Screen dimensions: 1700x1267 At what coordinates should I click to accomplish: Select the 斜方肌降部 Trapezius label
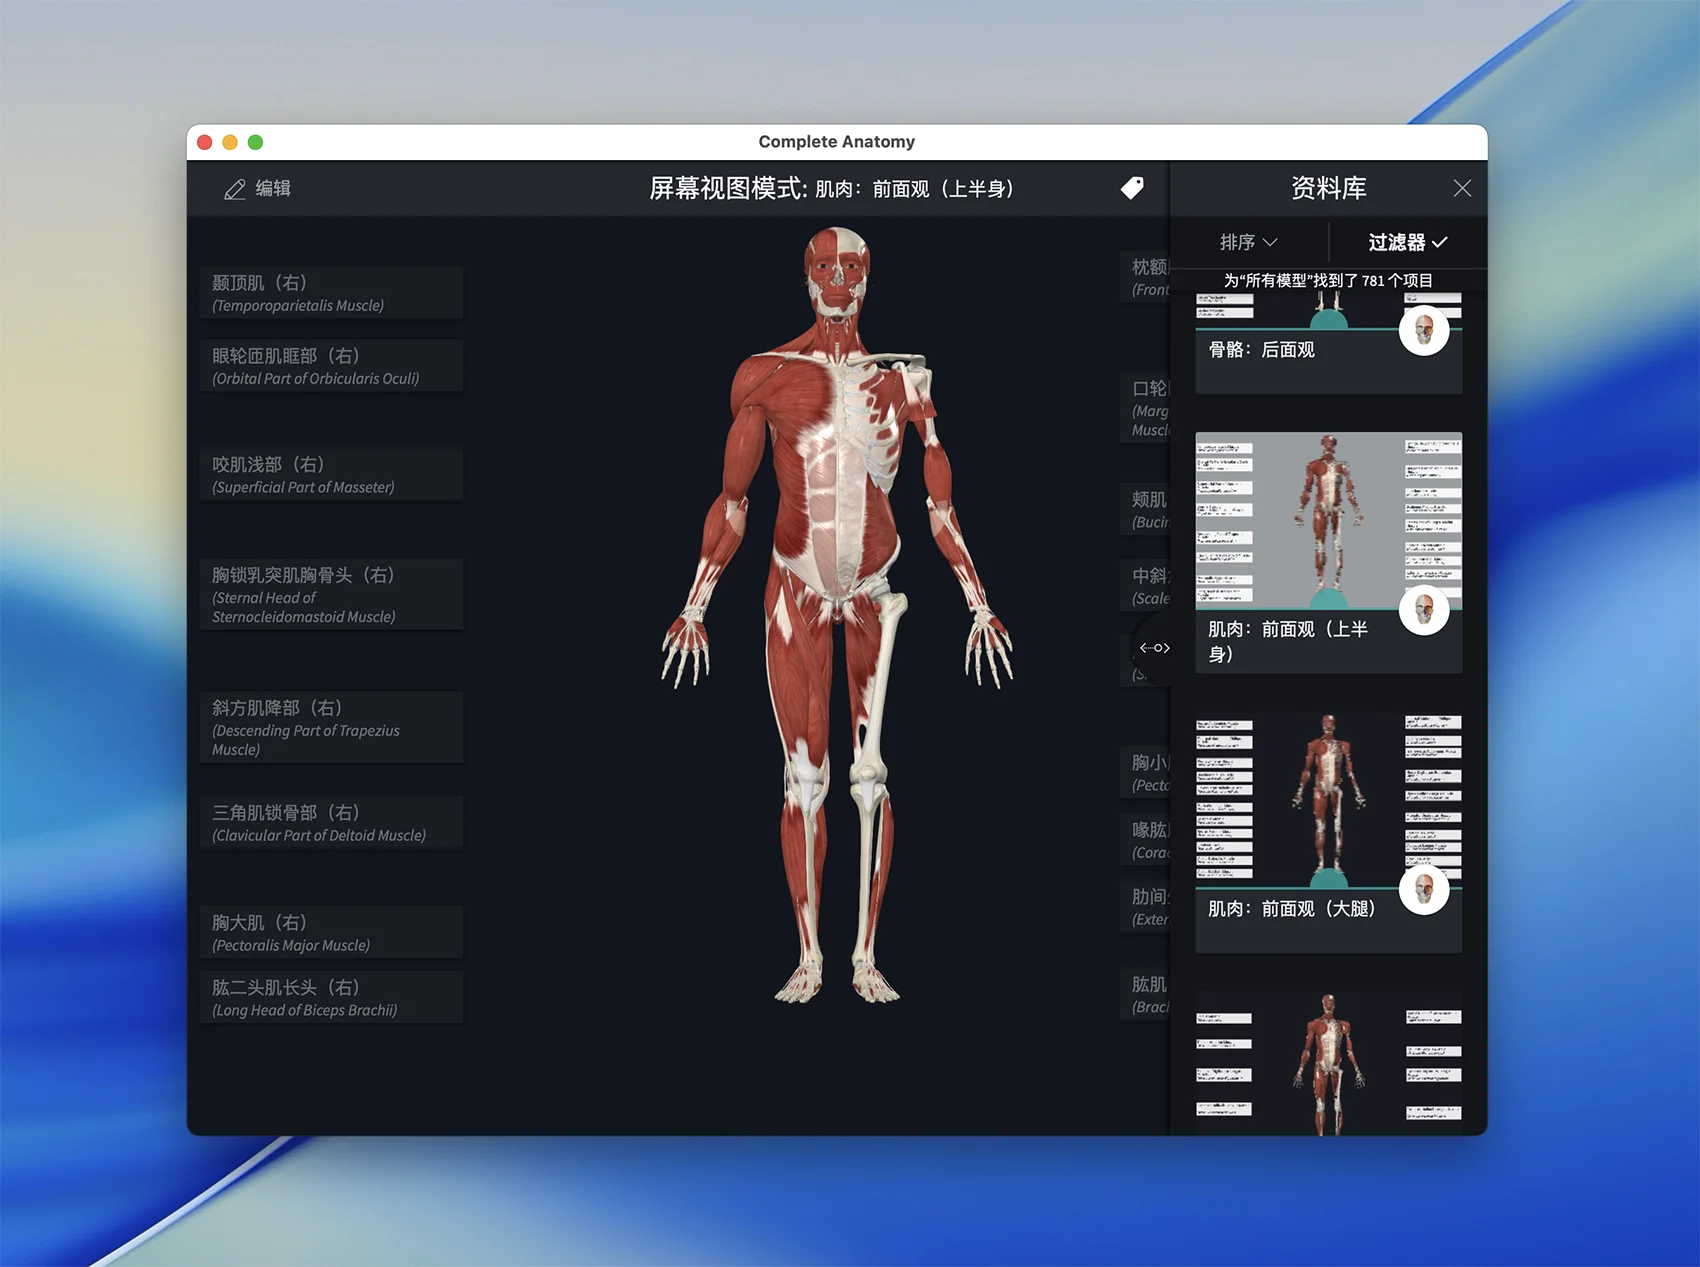pos(331,727)
